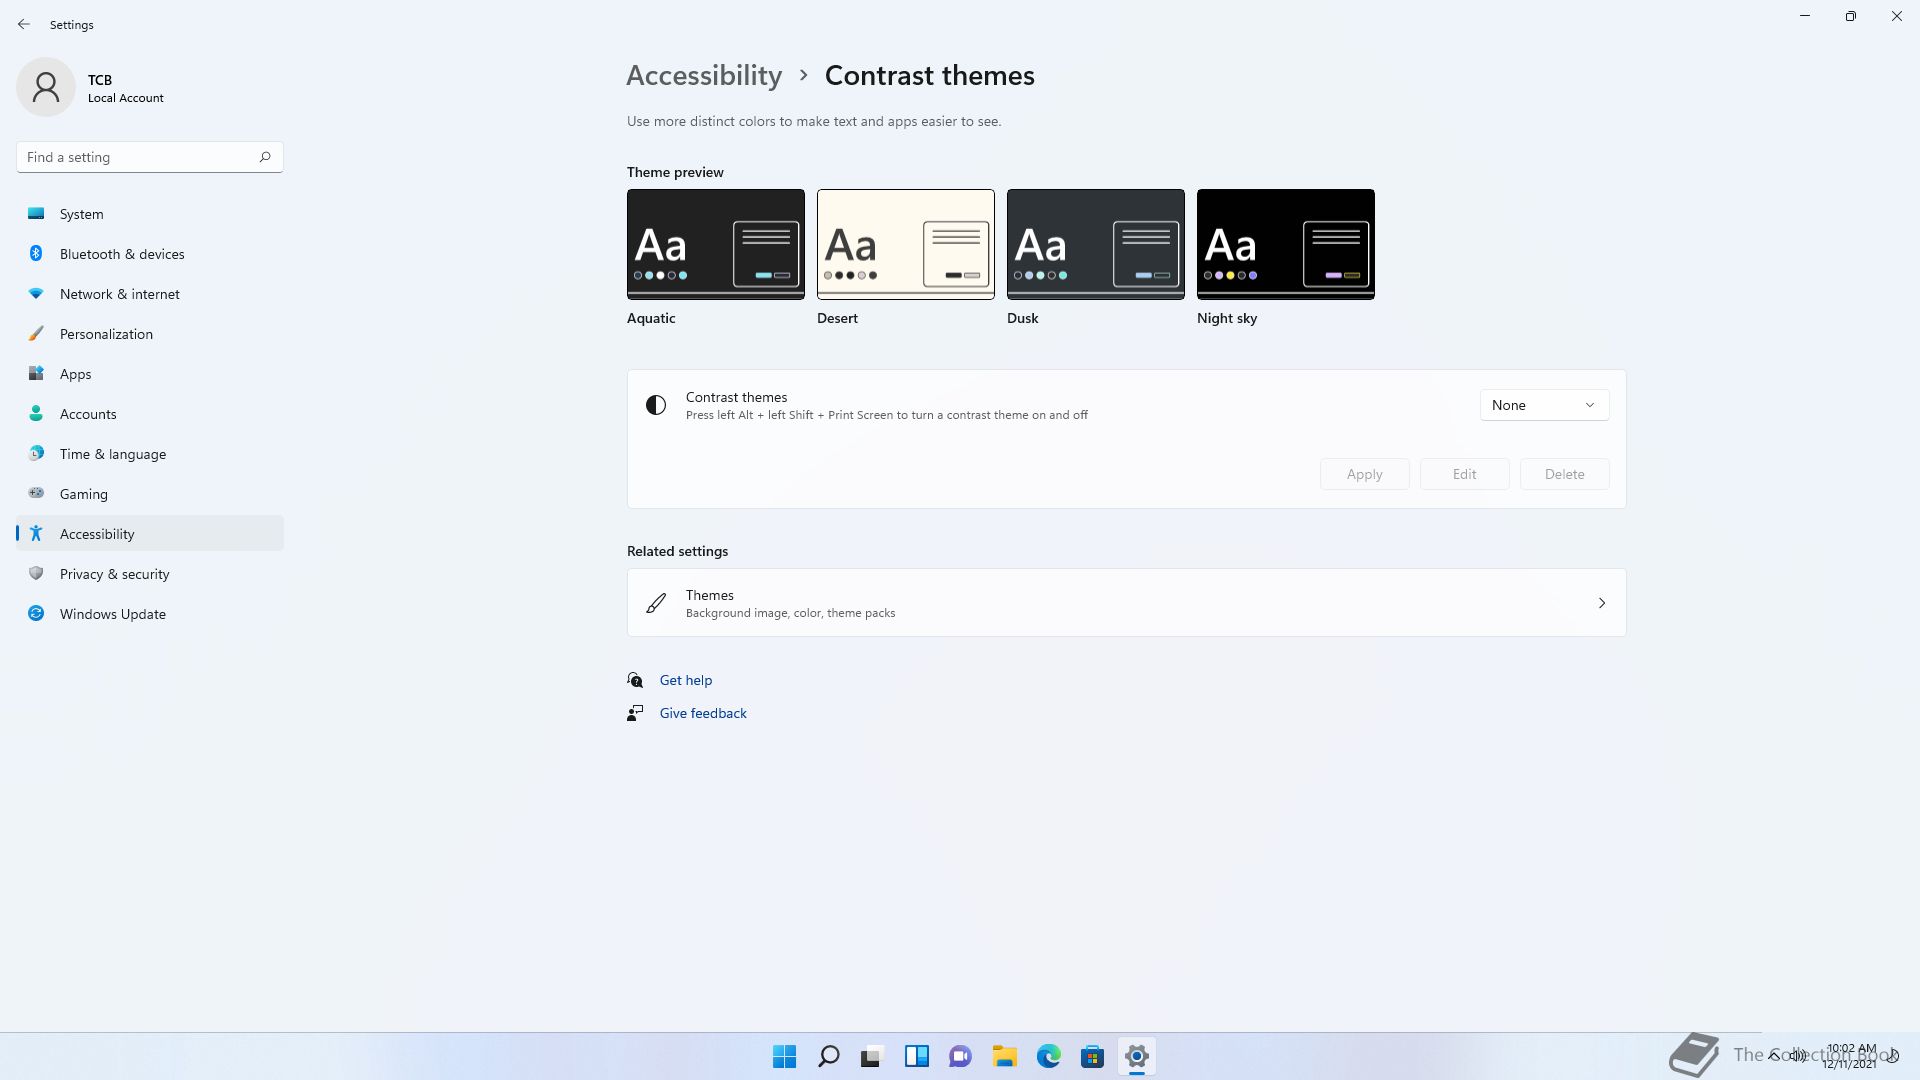Go to Personalization settings
This screenshot has width=1920, height=1080.
pos(106,334)
